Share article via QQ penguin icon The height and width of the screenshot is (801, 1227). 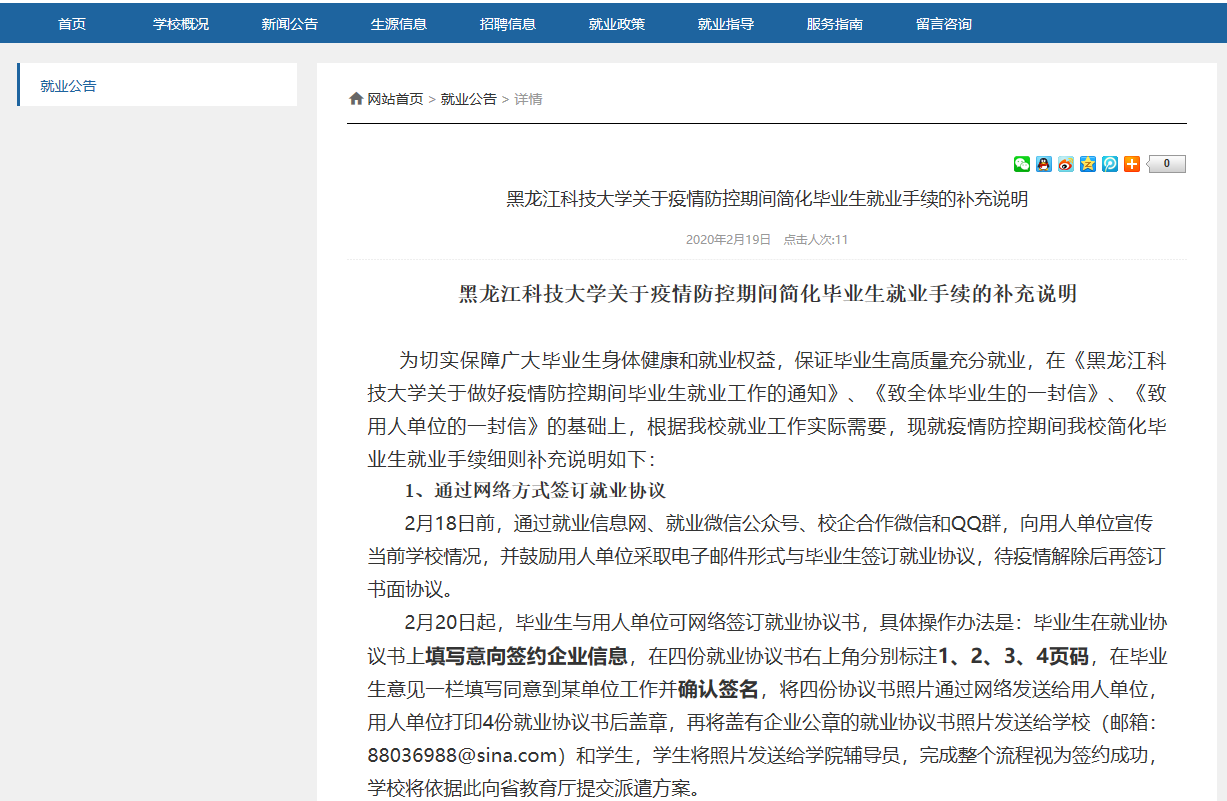[x=1043, y=164]
